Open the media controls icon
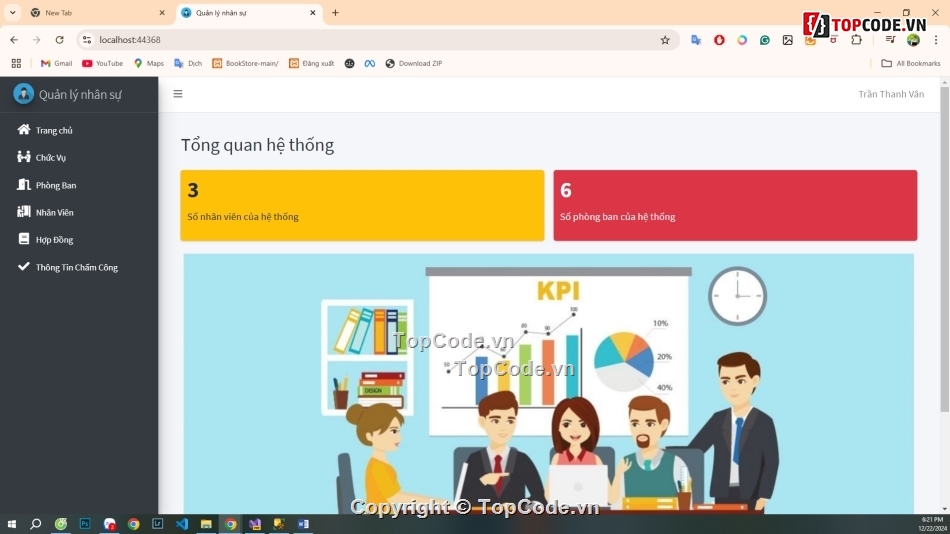Viewport: 950px width, 534px height. coord(890,40)
